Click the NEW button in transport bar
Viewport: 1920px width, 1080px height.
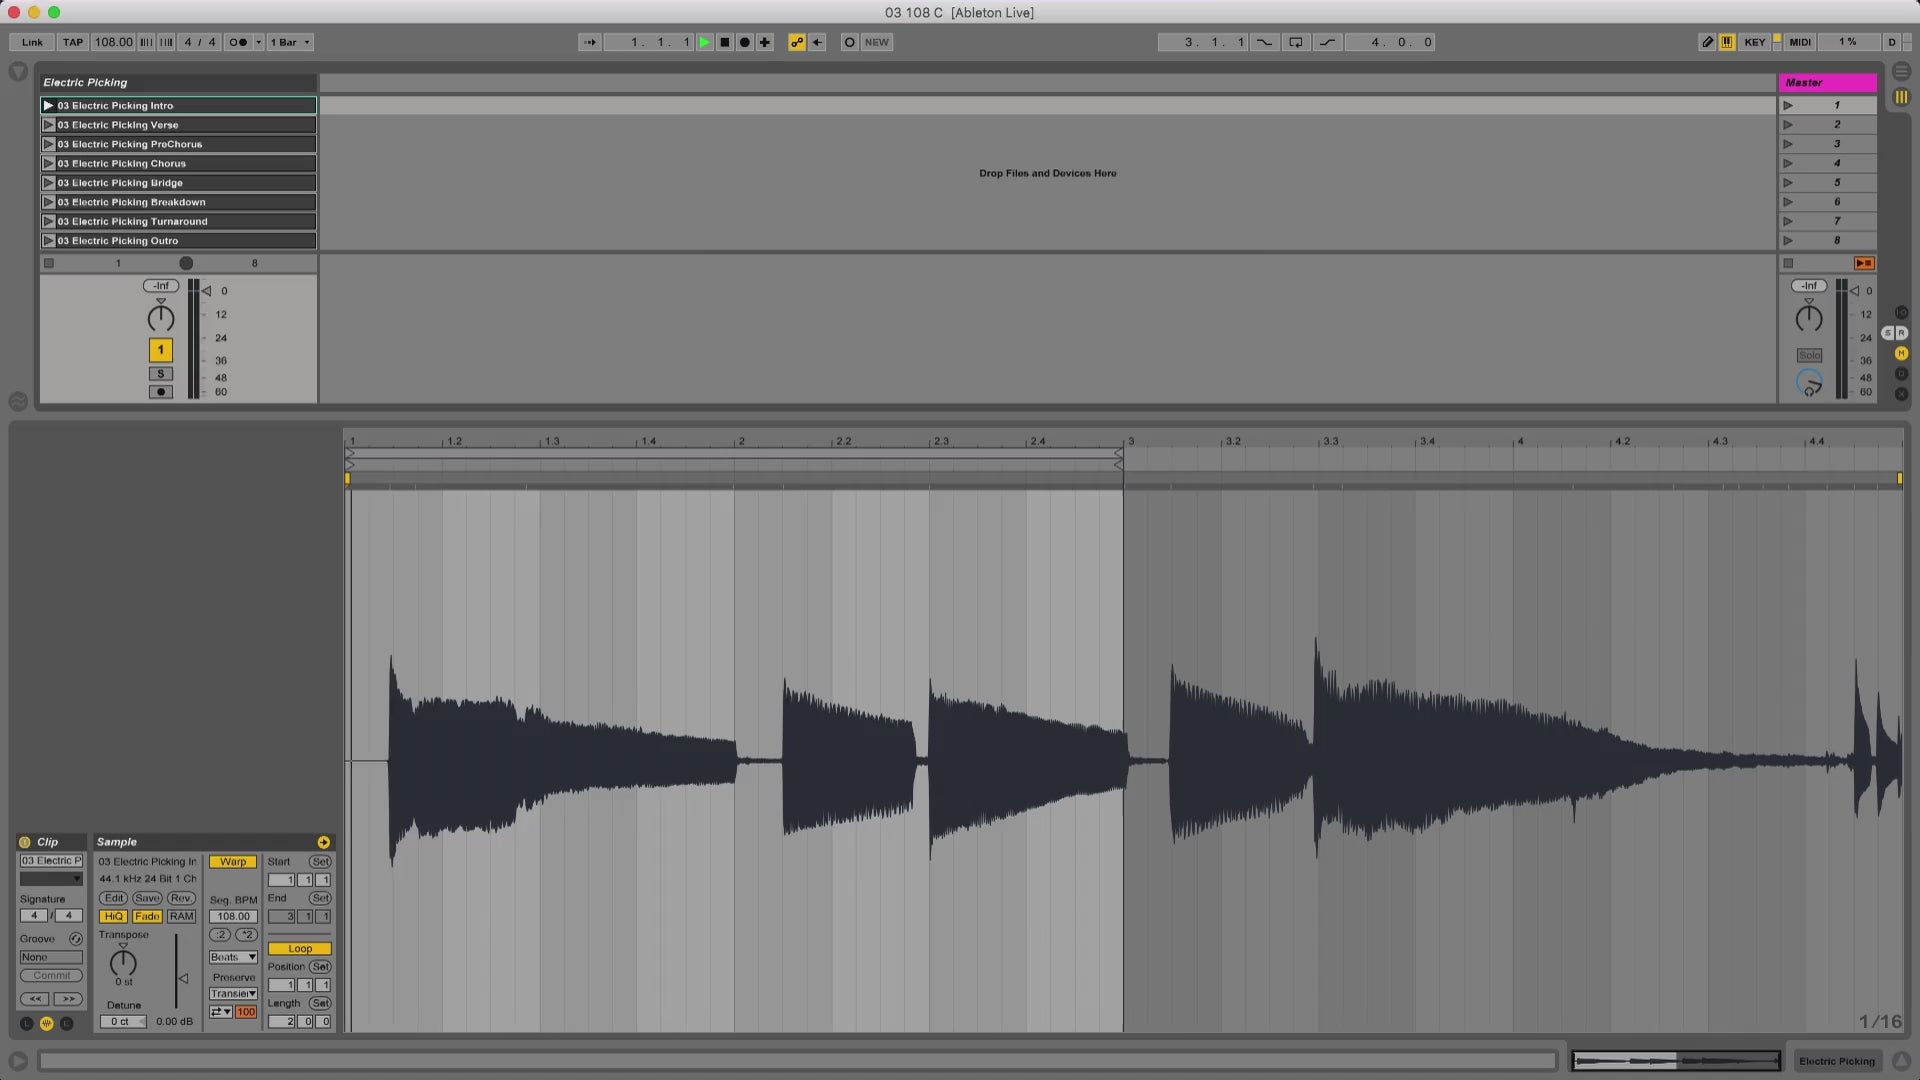pyautogui.click(x=877, y=42)
